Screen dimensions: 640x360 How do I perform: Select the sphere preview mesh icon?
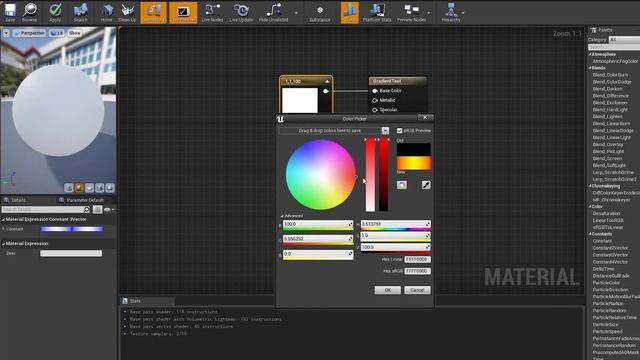point(79,188)
